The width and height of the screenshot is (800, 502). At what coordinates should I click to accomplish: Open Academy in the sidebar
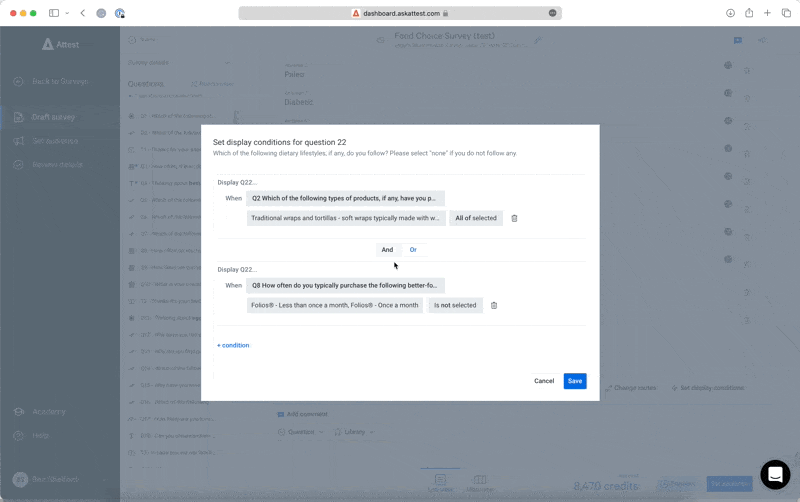tap(48, 412)
